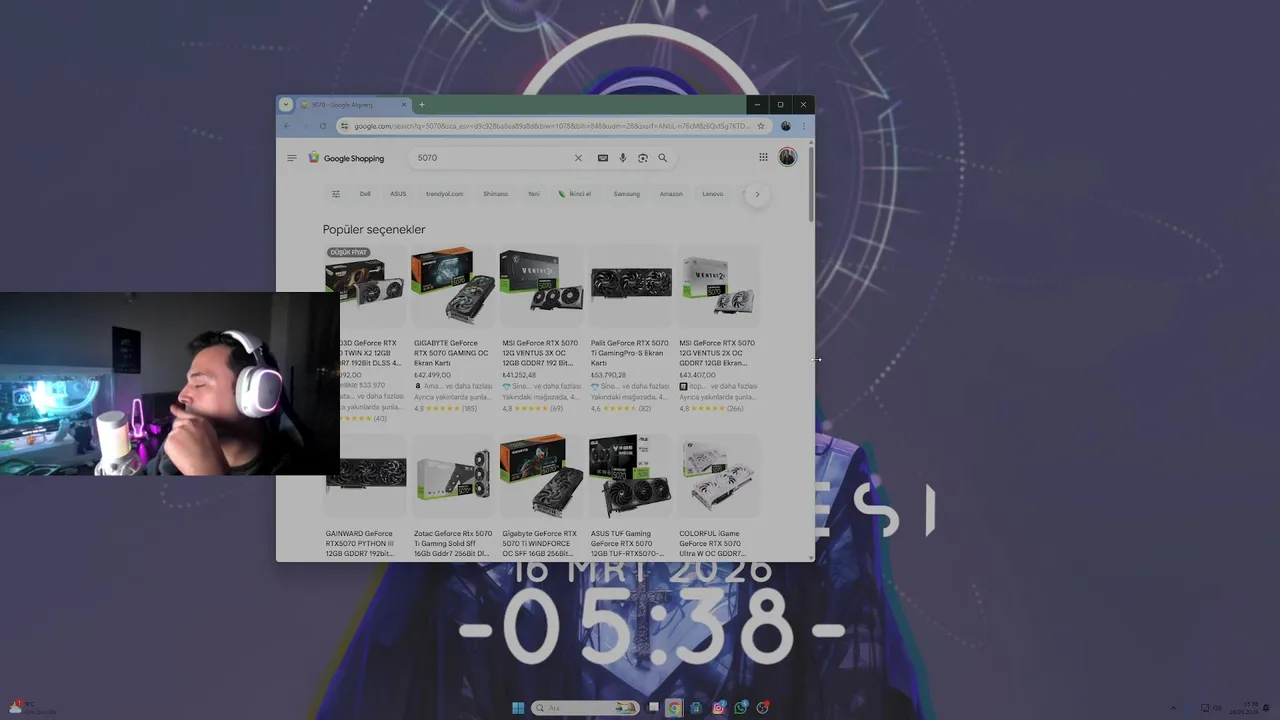Open Chrome three-dot menu
The height and width of the screenshot is (720, 1280).
[803, 126]
